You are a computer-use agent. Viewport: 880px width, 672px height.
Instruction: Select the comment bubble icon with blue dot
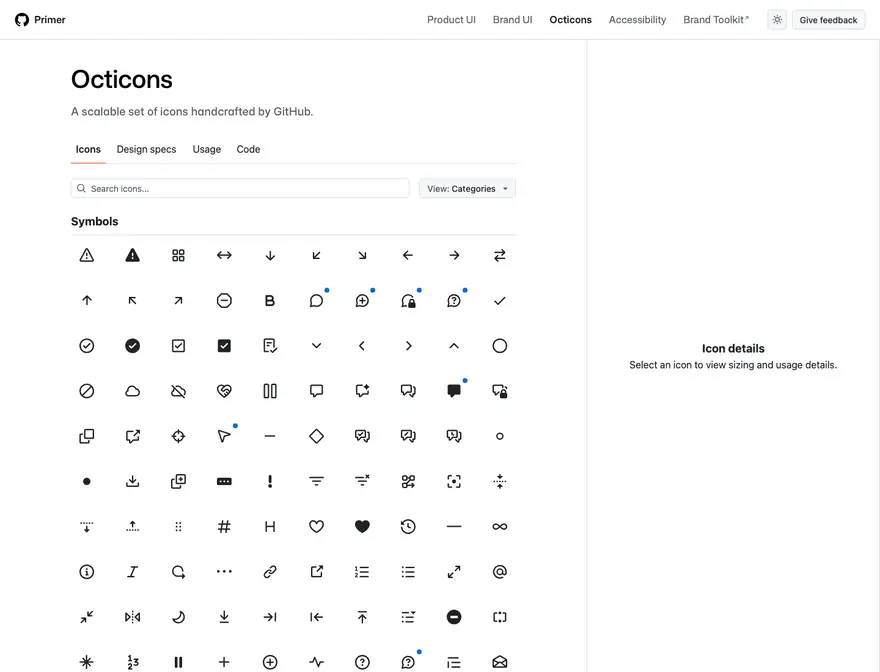point(317,301)
